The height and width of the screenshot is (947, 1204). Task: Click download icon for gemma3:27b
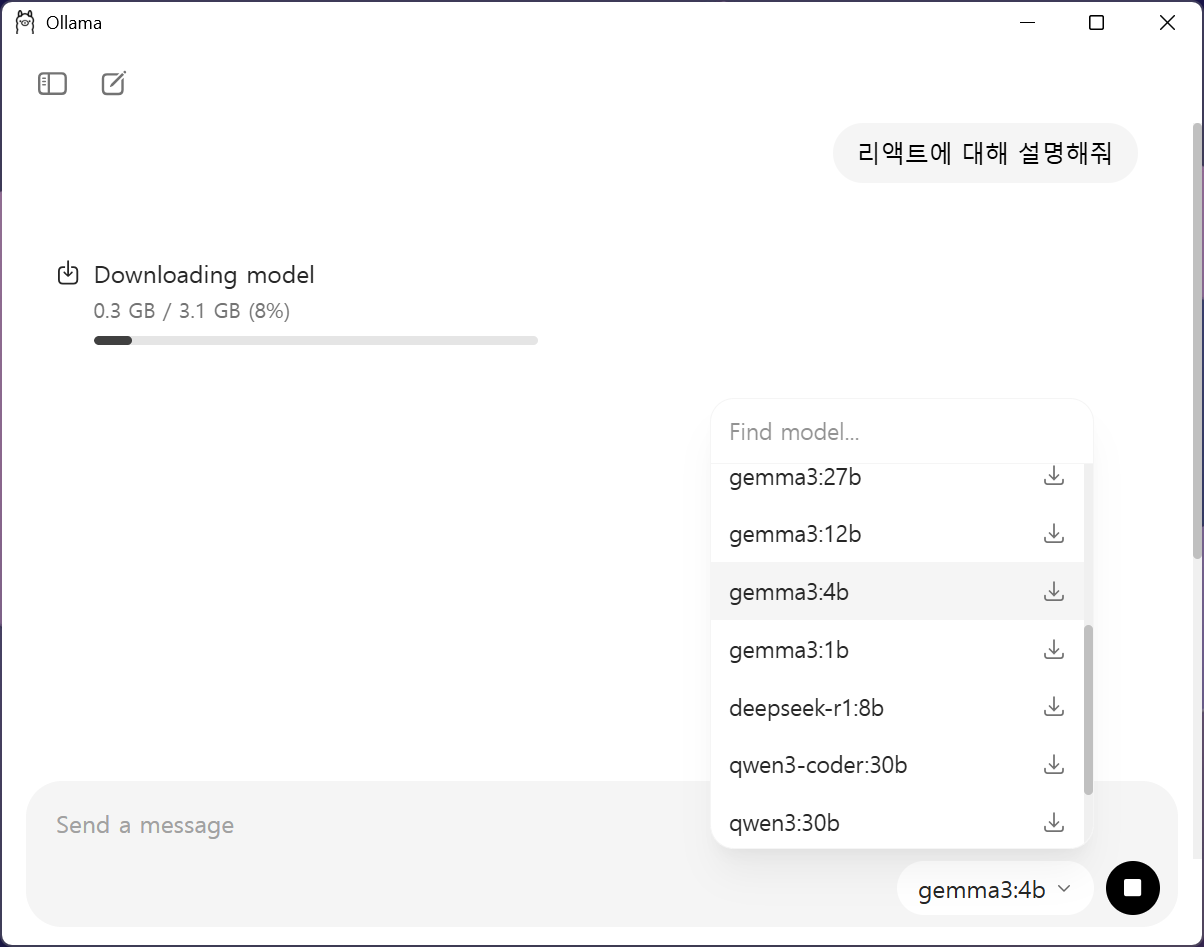click(1053, 476)
